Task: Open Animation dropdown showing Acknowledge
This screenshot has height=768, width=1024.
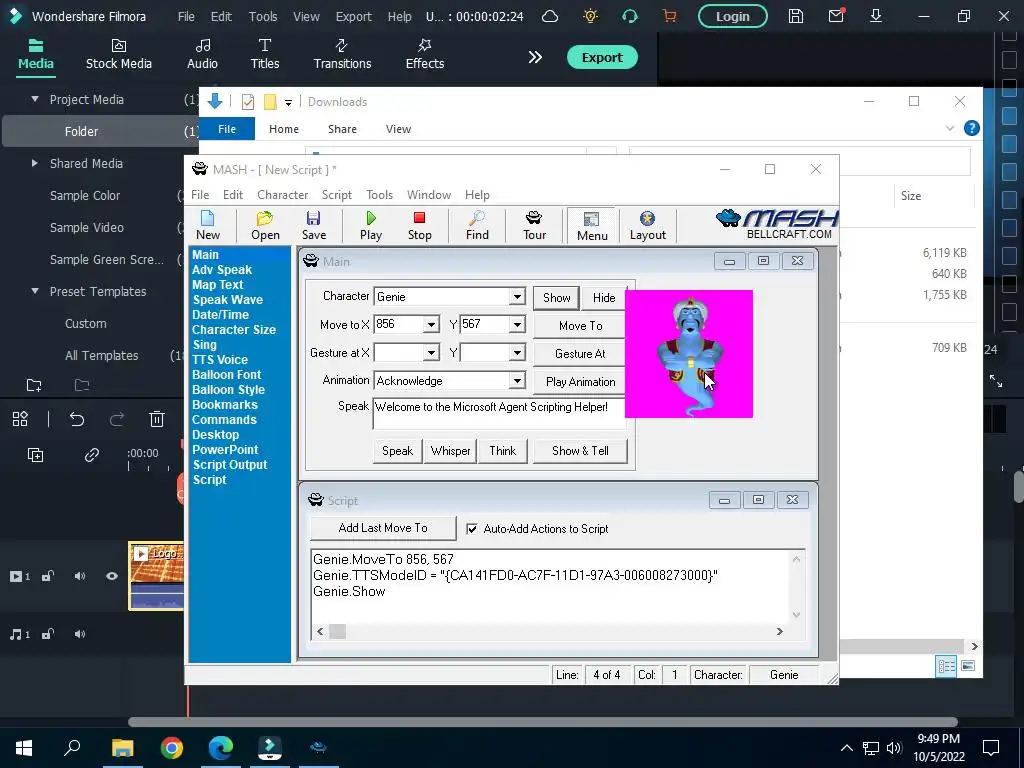Action: point(517,381)
